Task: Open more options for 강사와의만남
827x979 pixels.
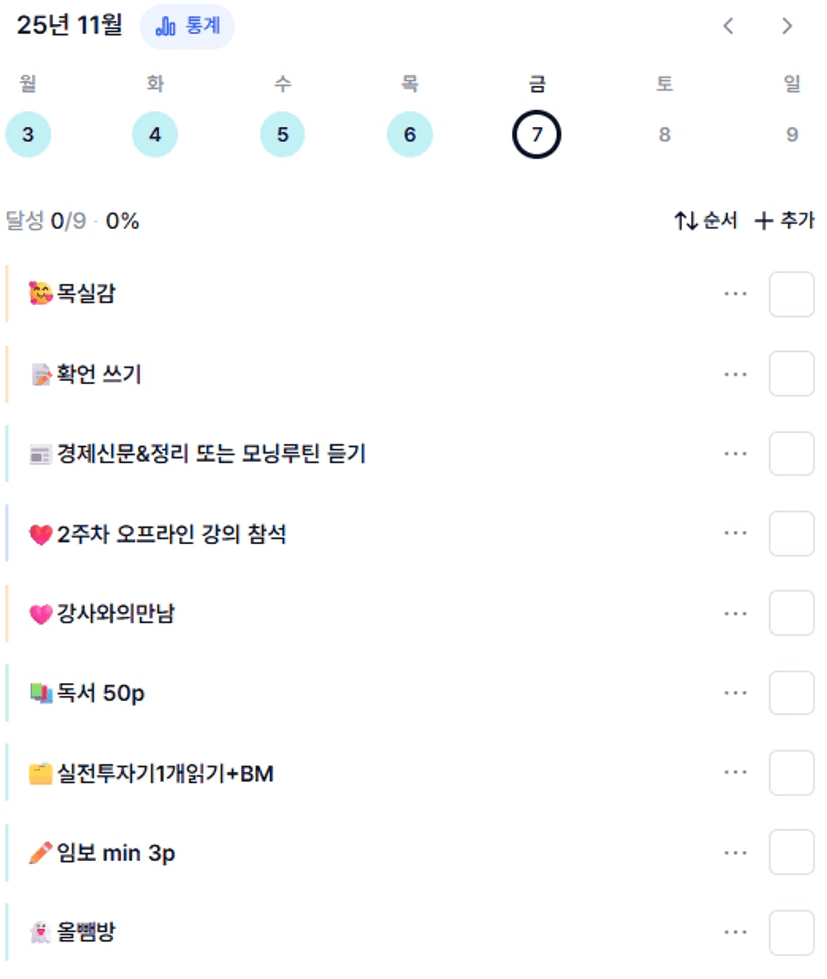Action: 736,614
